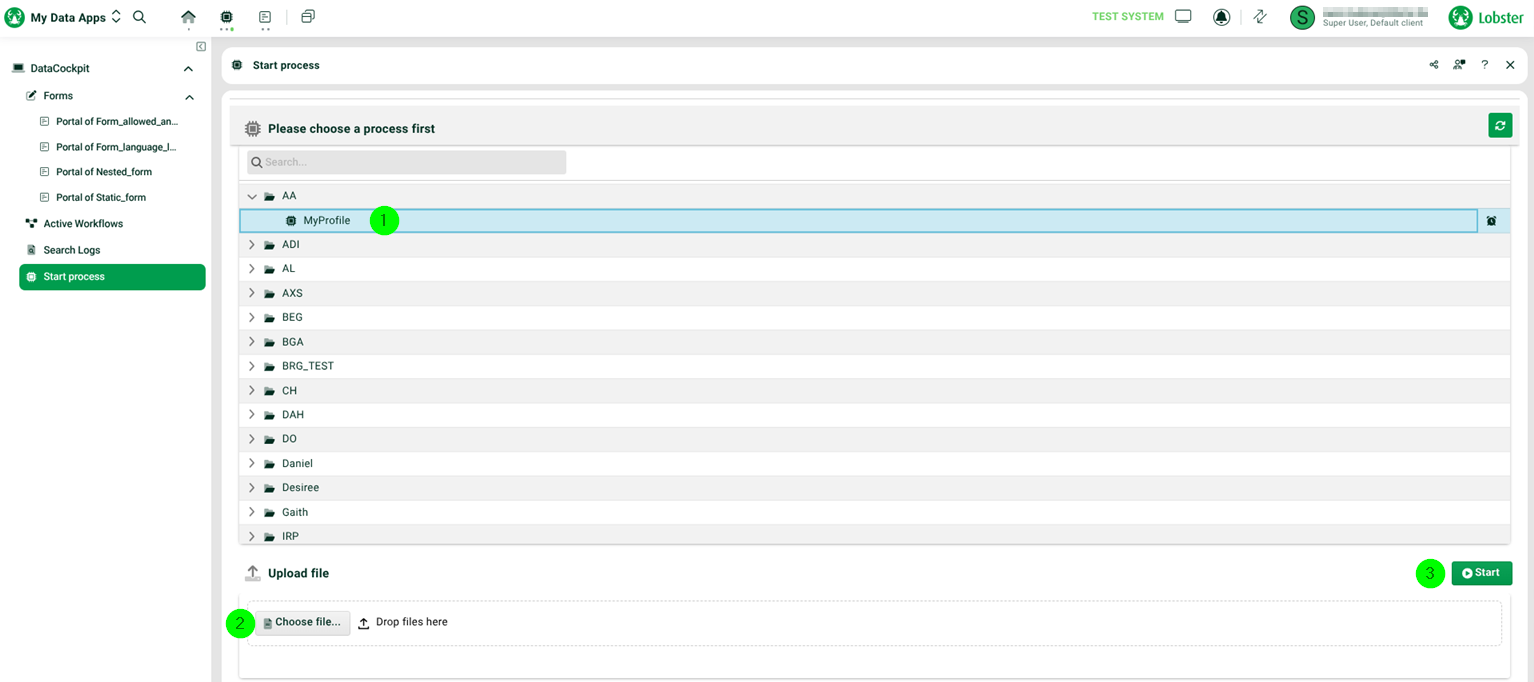Viewport: 1534px width, 682px height.
Task: Expand the BRG_TEST folder
Action: point(252,366)
